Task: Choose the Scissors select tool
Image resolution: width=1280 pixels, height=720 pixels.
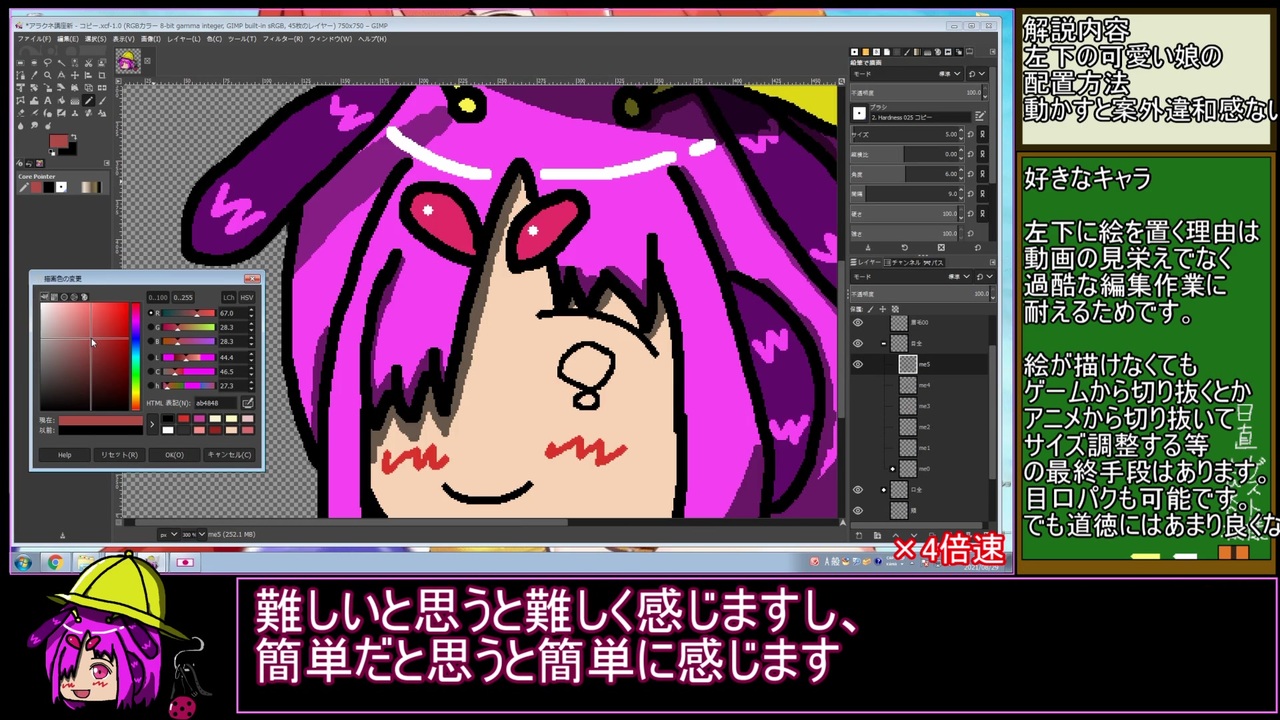Action: point(88,63)
